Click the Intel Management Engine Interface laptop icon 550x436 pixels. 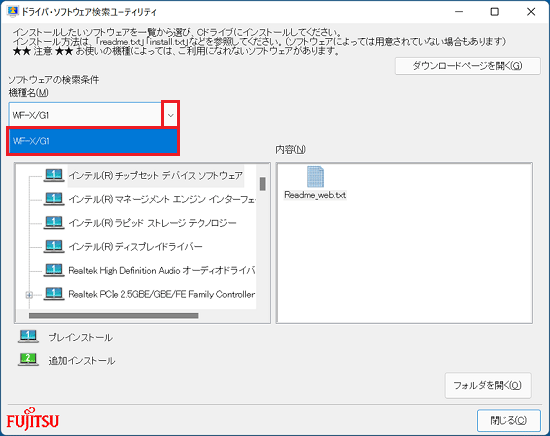[54, 199]
